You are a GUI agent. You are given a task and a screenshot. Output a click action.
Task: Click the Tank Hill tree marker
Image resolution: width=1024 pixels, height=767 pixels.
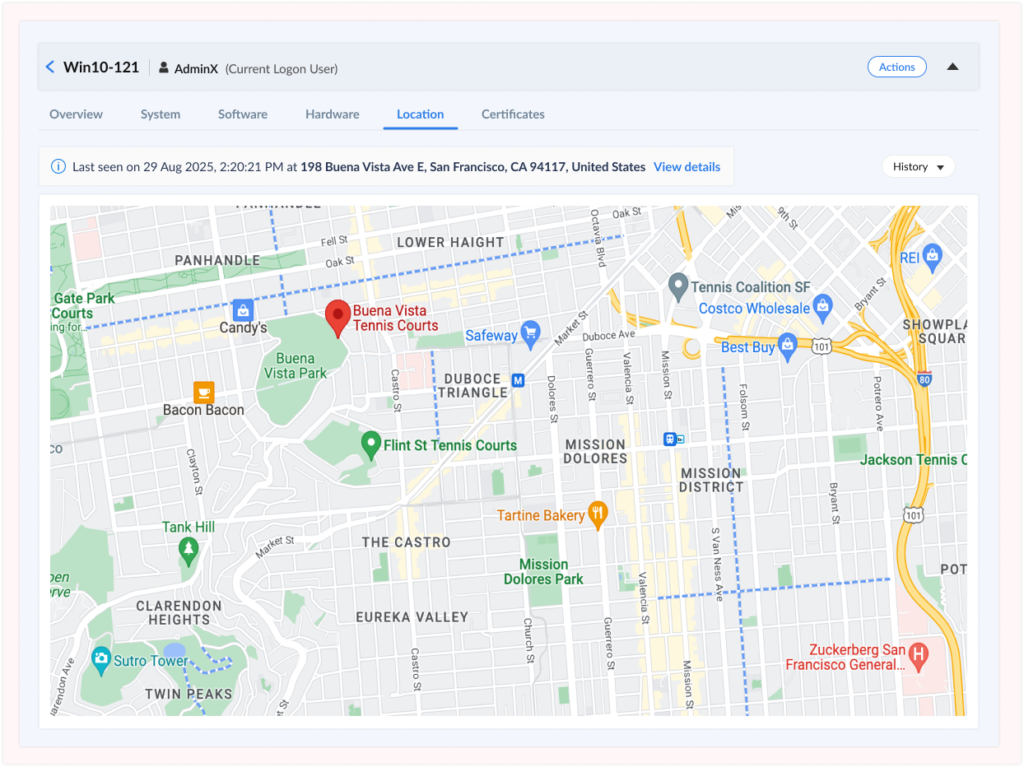click(x=189, y=551)
